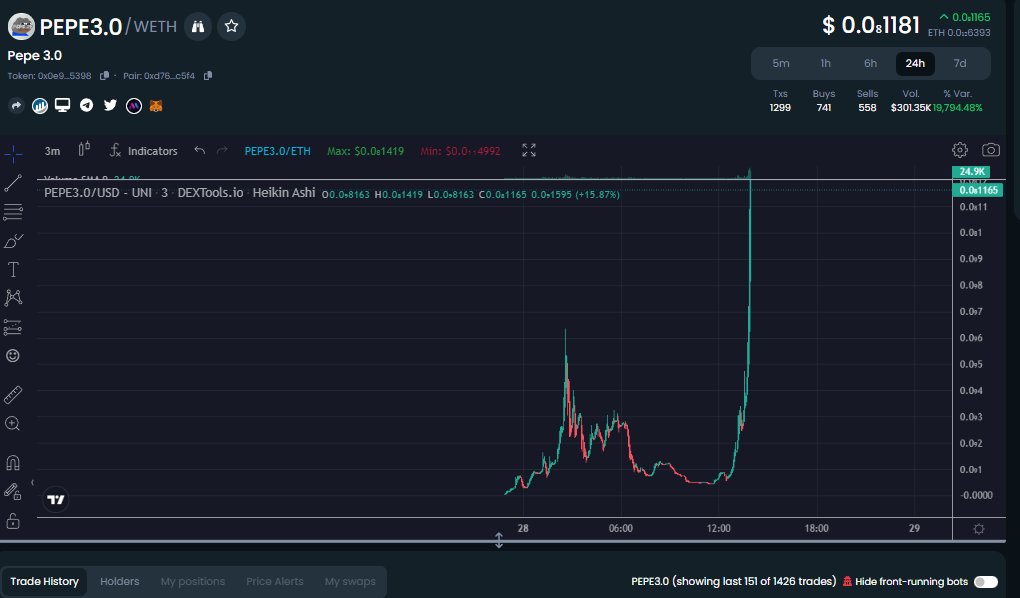Select the brush drawing tool
This screenshot has width=1020, height=598.
[13, 241]
